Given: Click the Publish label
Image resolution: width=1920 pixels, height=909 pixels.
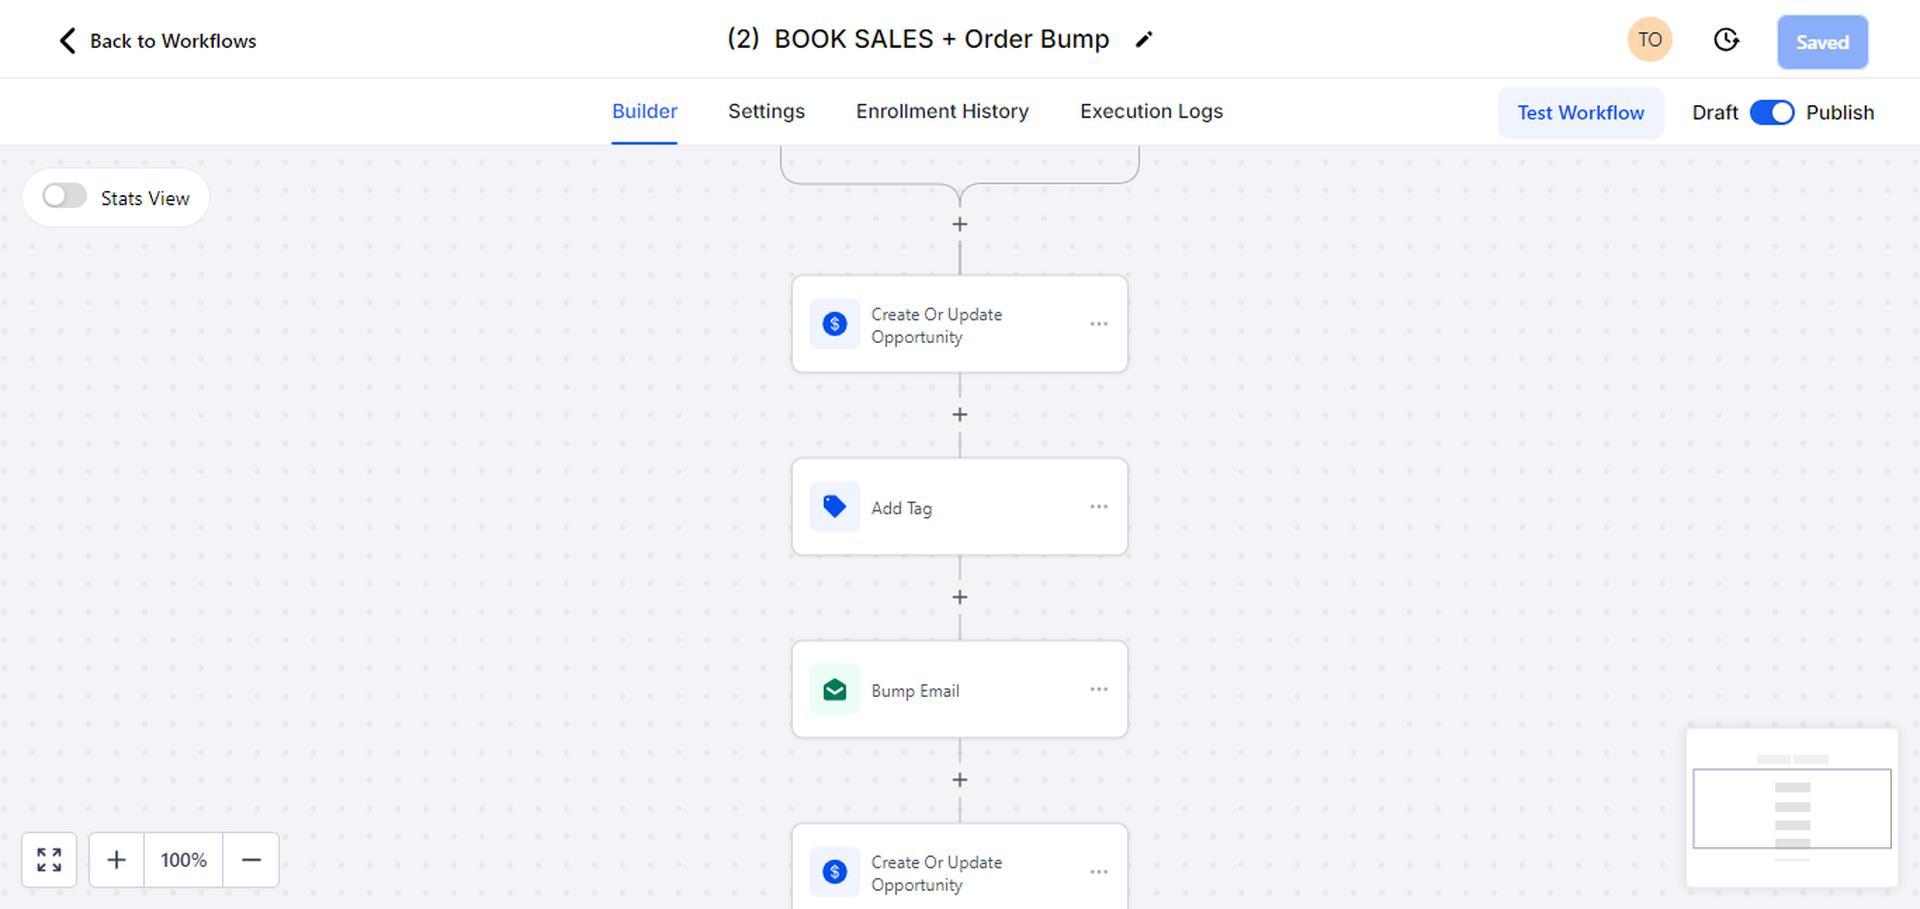Looking at the screenshot, I should coord(1840,112).
